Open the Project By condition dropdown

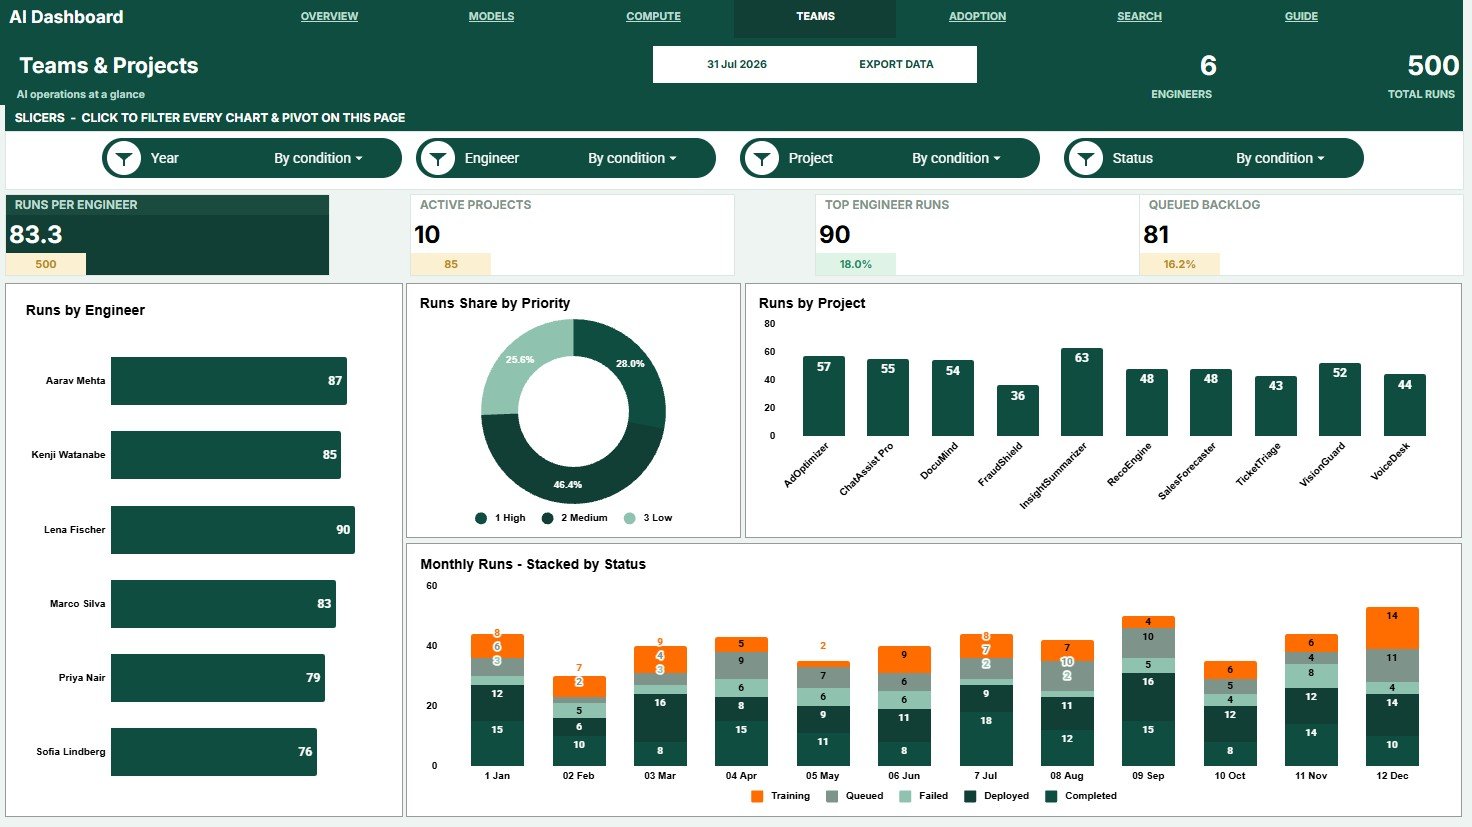pyautogui.click(x=956, y=158)
